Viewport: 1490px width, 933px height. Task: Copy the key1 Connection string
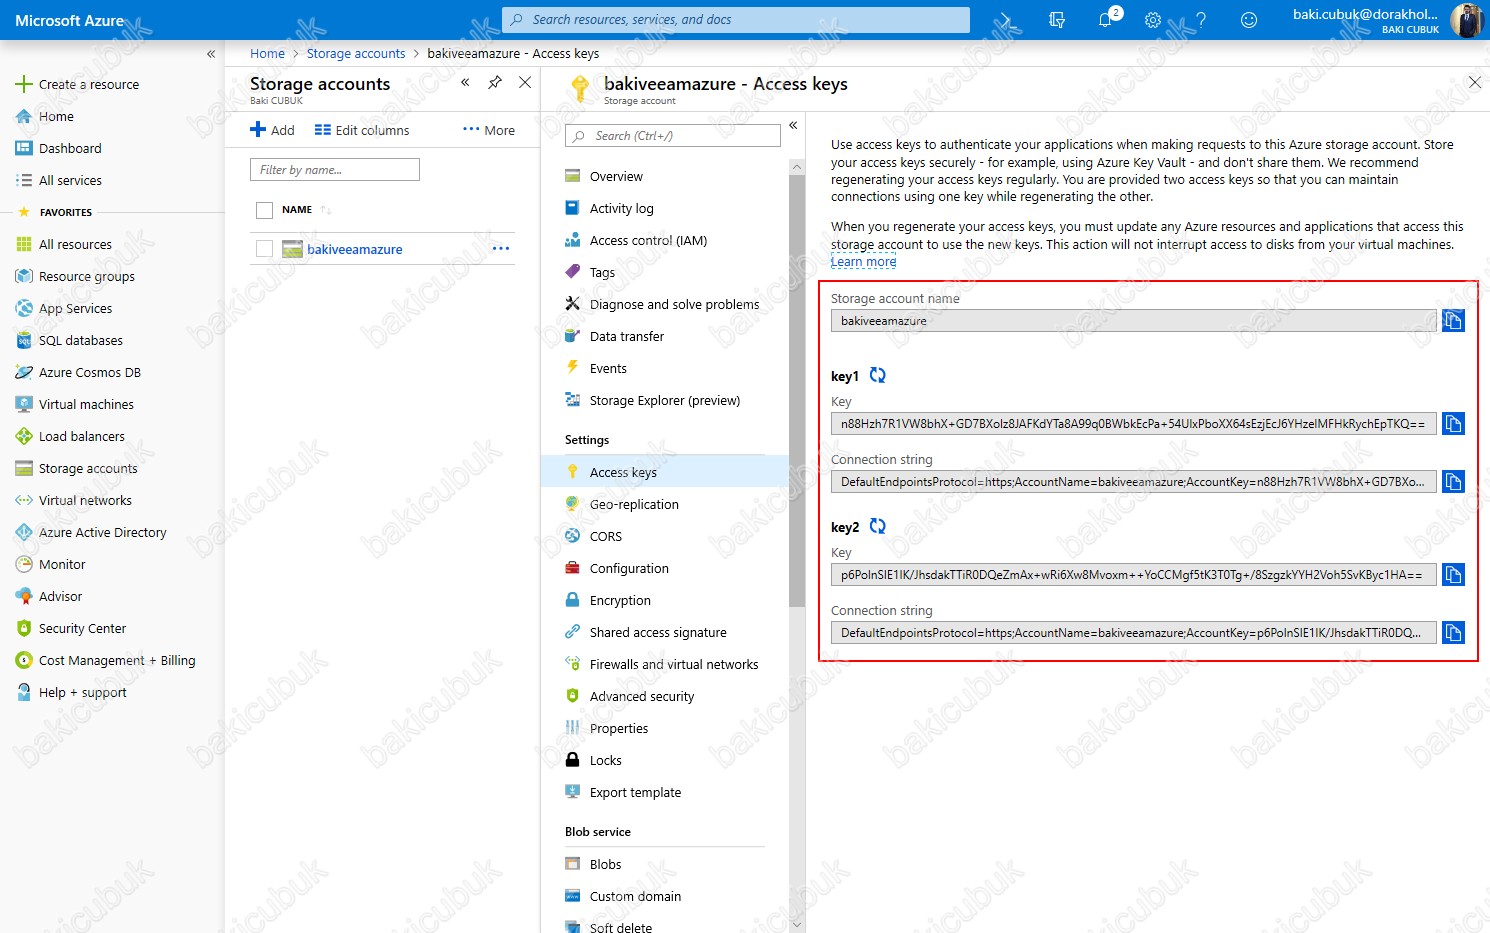1453,482
